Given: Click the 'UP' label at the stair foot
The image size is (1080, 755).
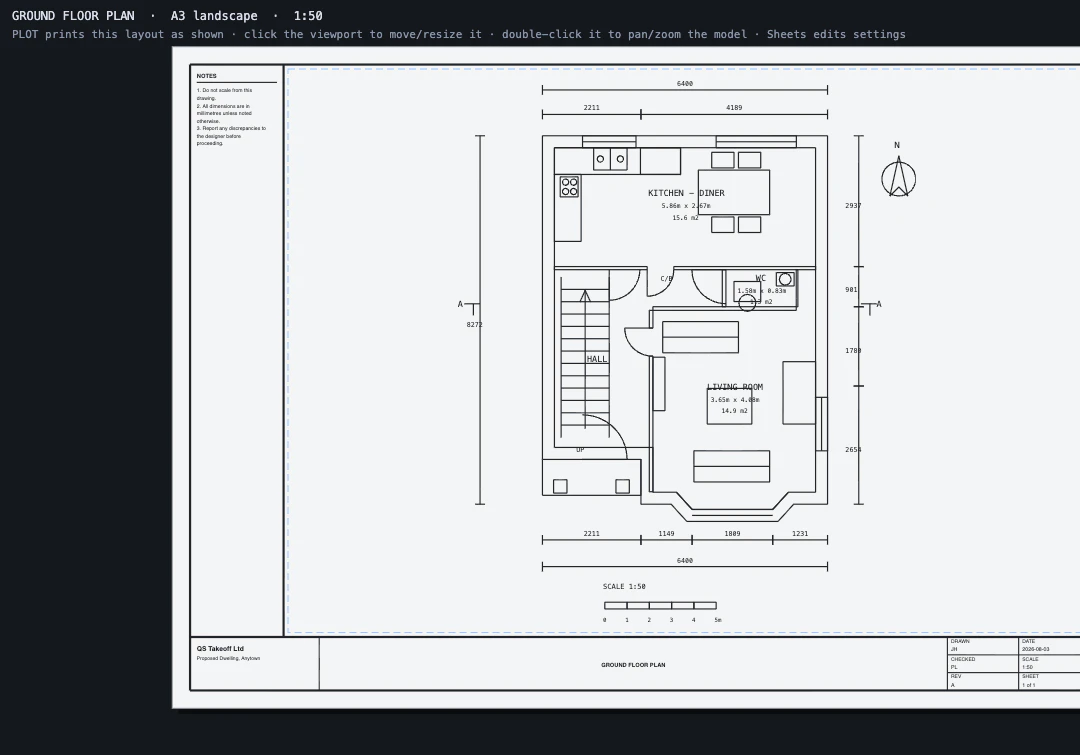Looking at the screenshot, I should 580,450.
